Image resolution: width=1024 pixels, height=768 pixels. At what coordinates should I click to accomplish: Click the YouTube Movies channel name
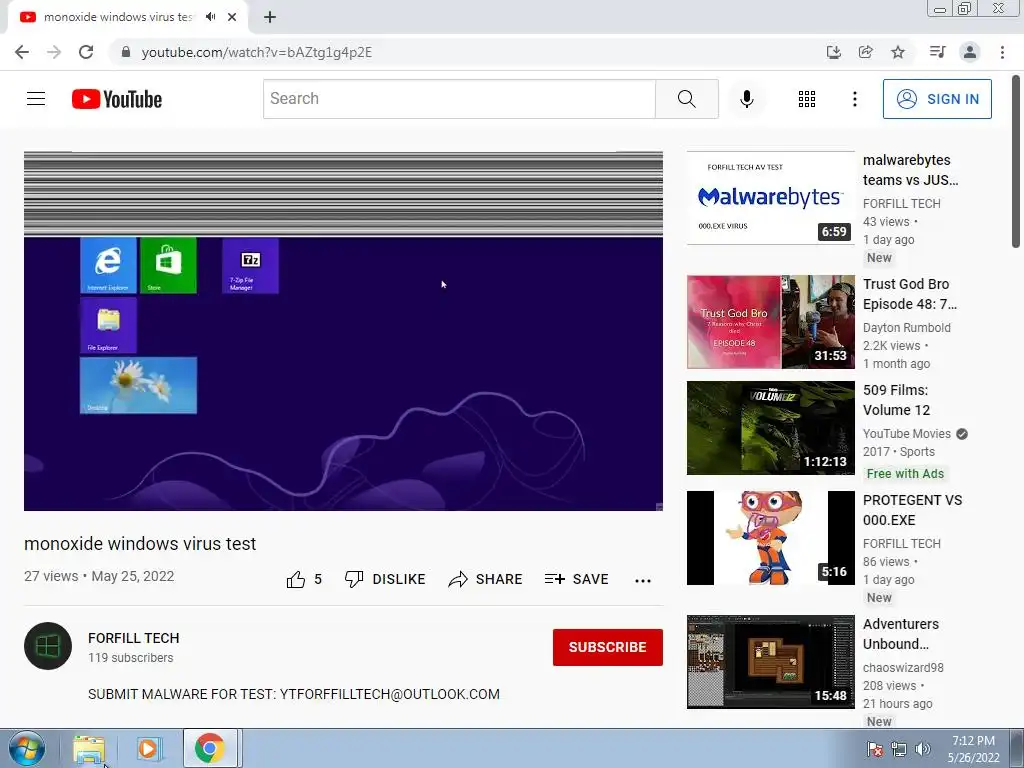(906, 434)
